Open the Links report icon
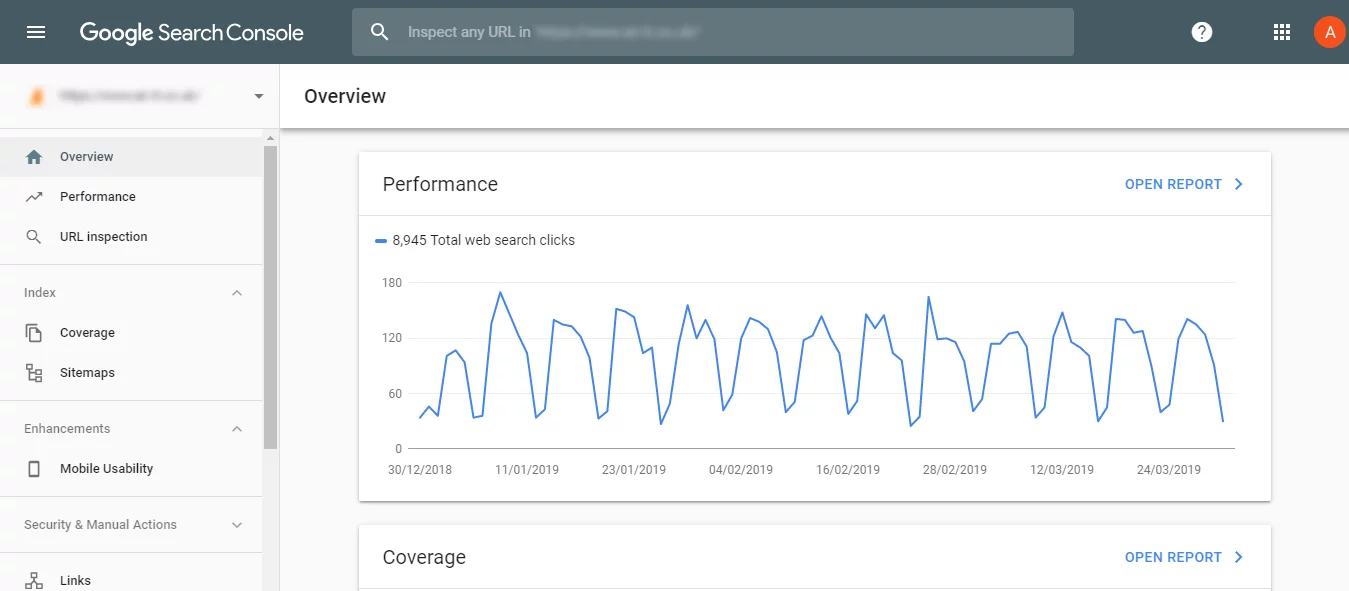The height and width of the screenshot is (591, 1349). point(34,578)
